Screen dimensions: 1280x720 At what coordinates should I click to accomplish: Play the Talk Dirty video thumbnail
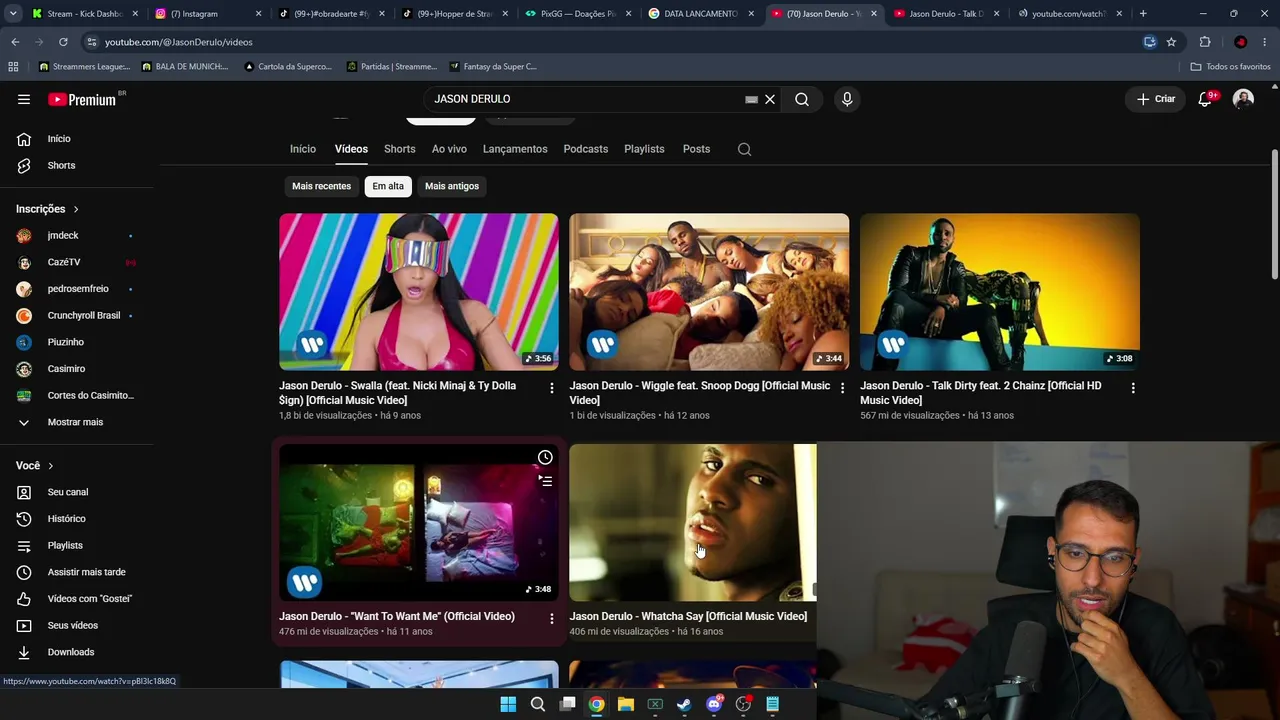click(1000, 292)
